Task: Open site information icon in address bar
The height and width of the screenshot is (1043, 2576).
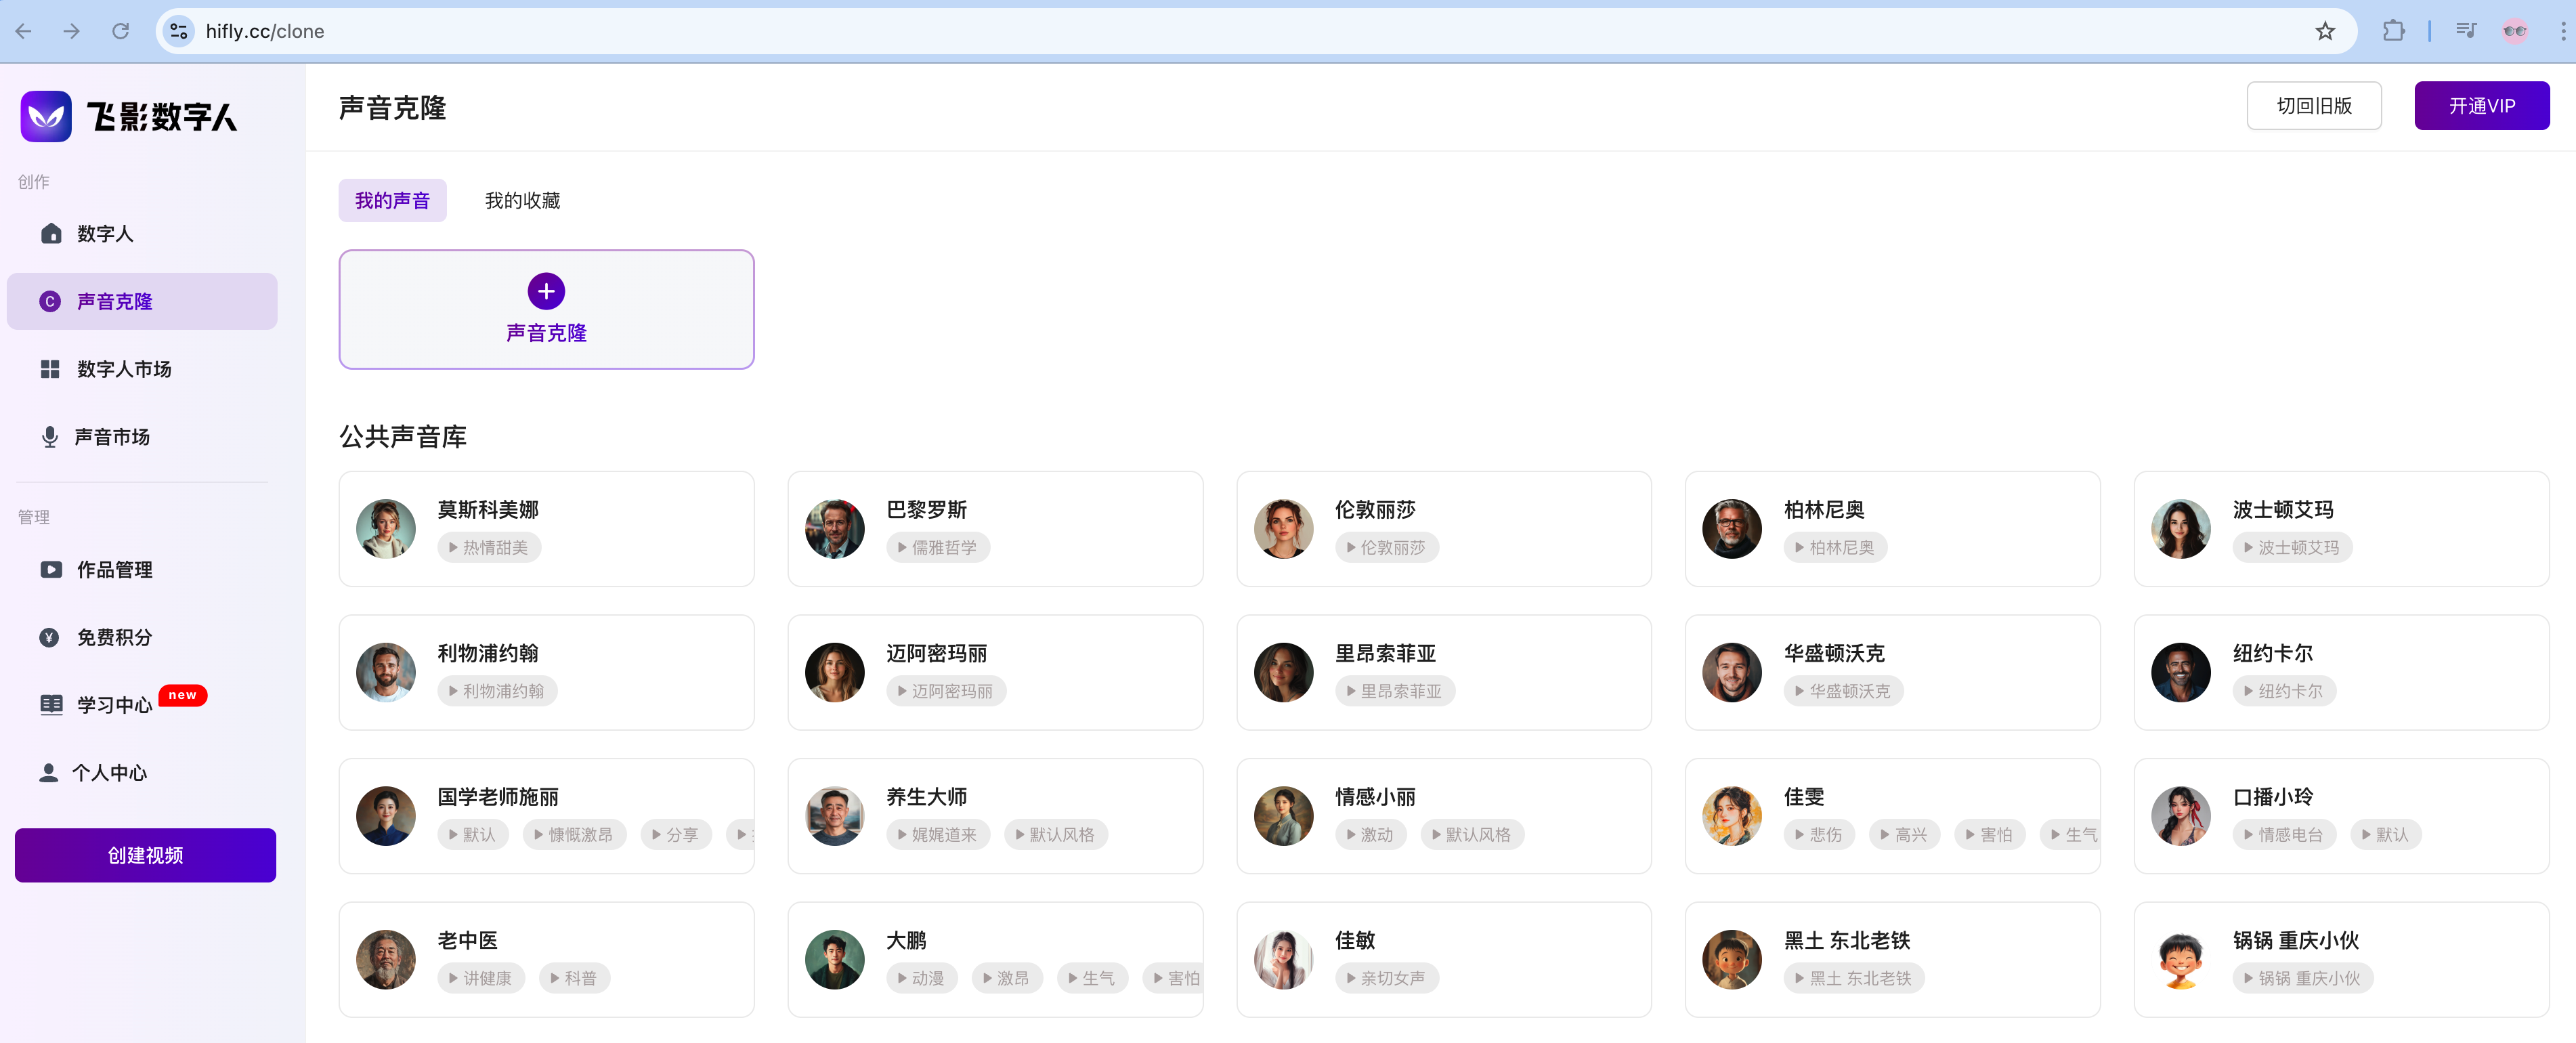Action: click(179, 31)
